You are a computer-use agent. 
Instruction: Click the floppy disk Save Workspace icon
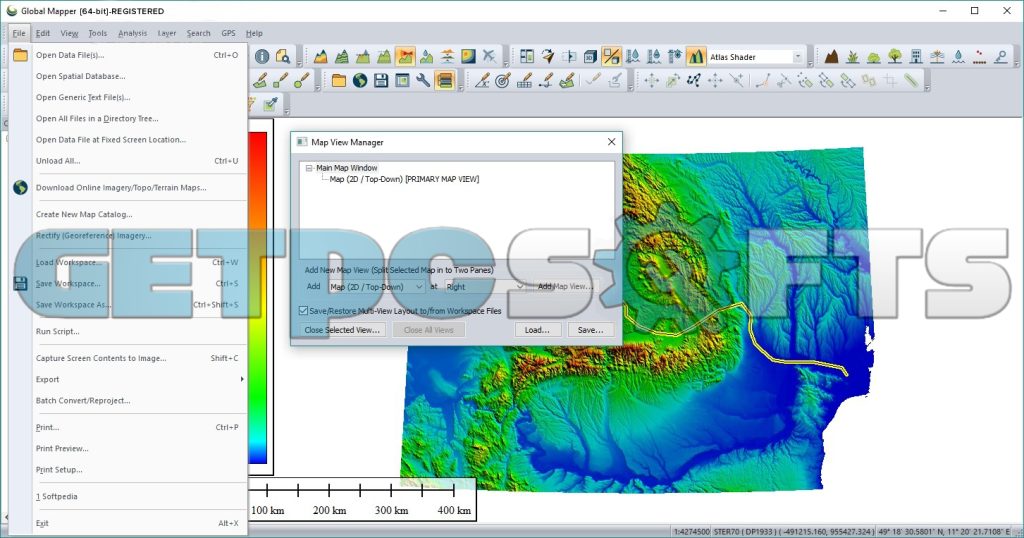click(381, 81)
